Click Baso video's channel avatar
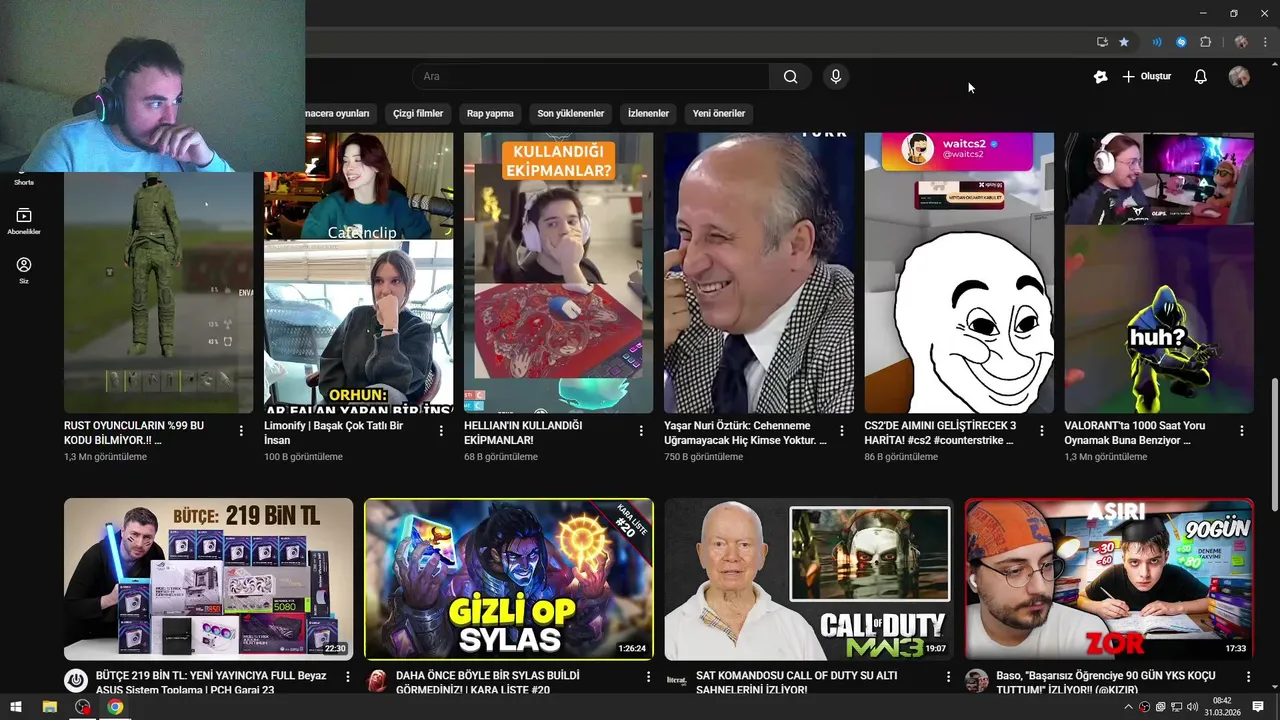The width and height of the screenshot is (1280, 720). pos(976,681)
